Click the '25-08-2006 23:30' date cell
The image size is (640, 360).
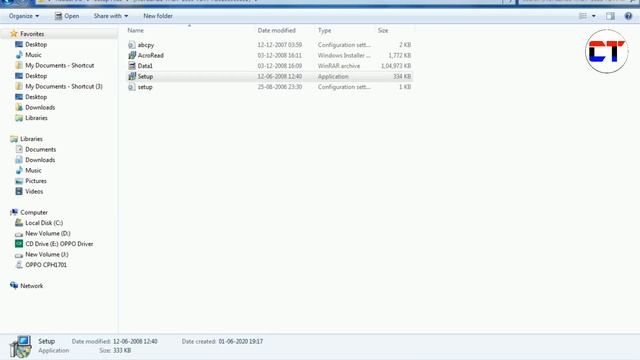pyautogui.click(x=280, y=87)
